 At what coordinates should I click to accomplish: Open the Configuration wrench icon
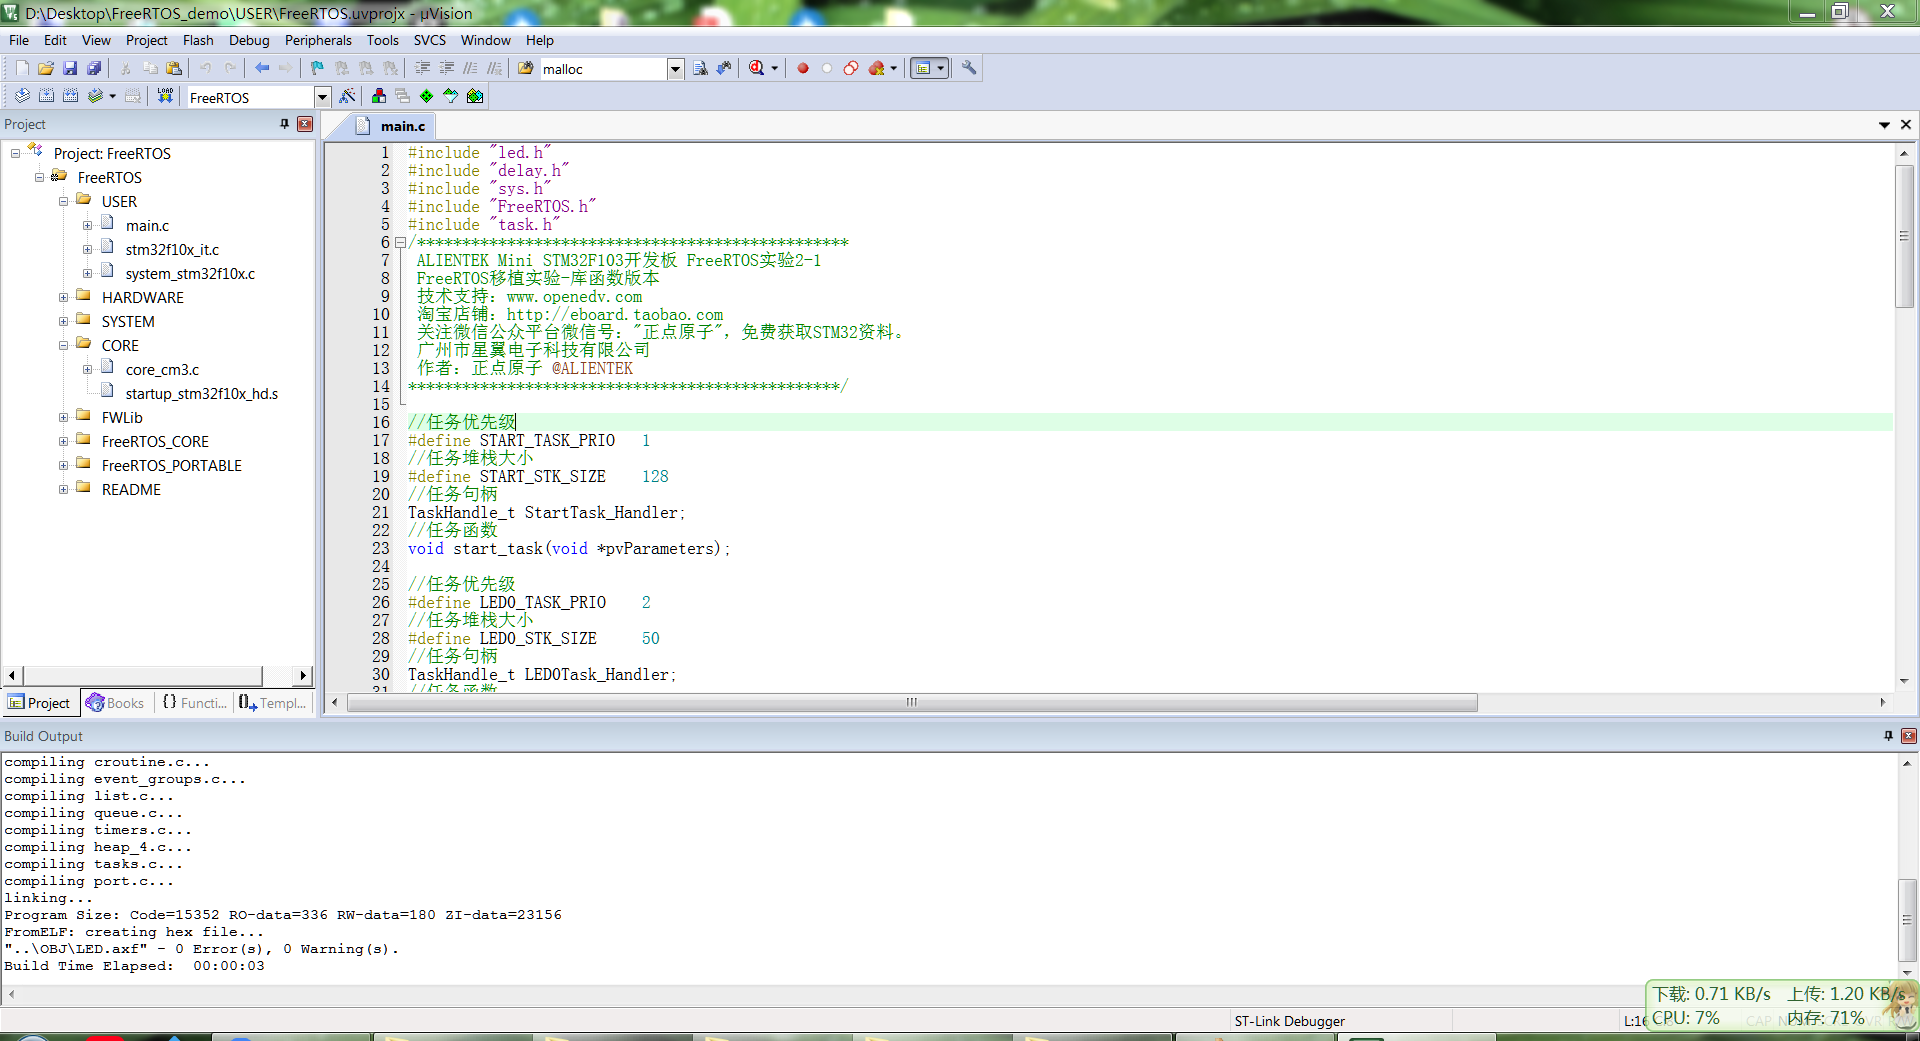(969, 68)
